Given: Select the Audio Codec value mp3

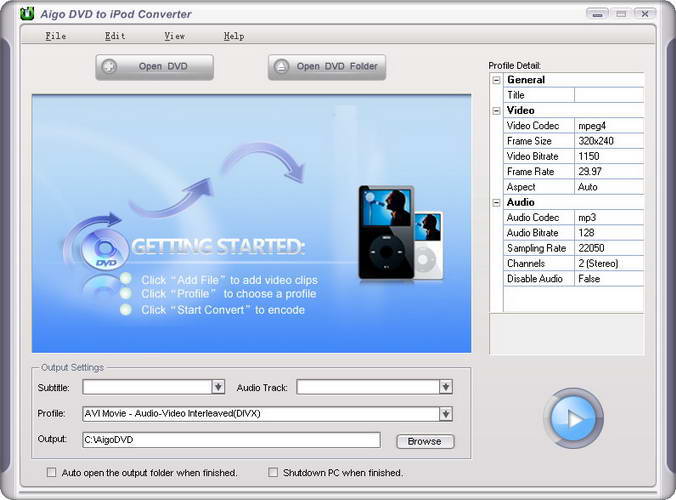Looking at the screenshot, I should 609,217.
